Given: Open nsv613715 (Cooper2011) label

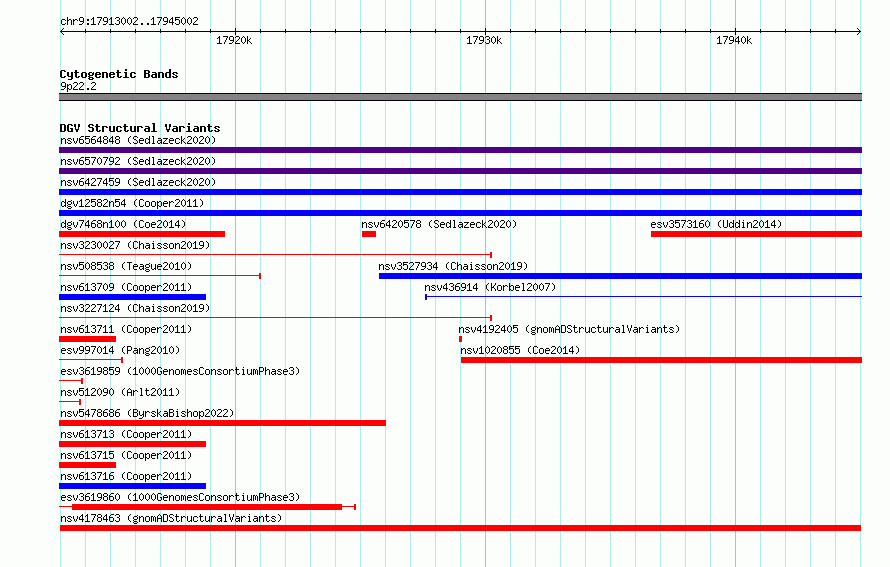Looking at the screenshot, I should (x=126, y=455).
